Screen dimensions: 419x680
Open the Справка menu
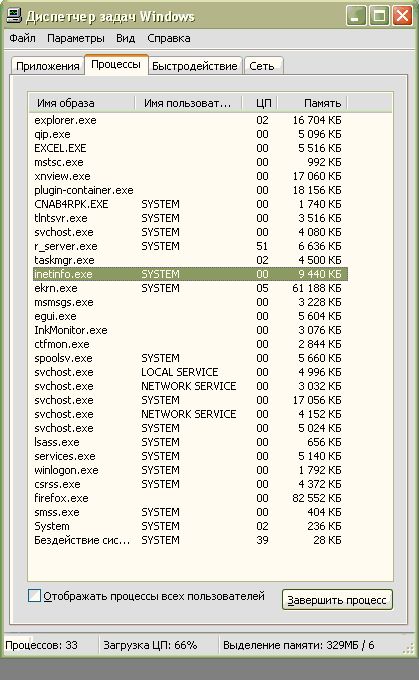click(169, 38)
